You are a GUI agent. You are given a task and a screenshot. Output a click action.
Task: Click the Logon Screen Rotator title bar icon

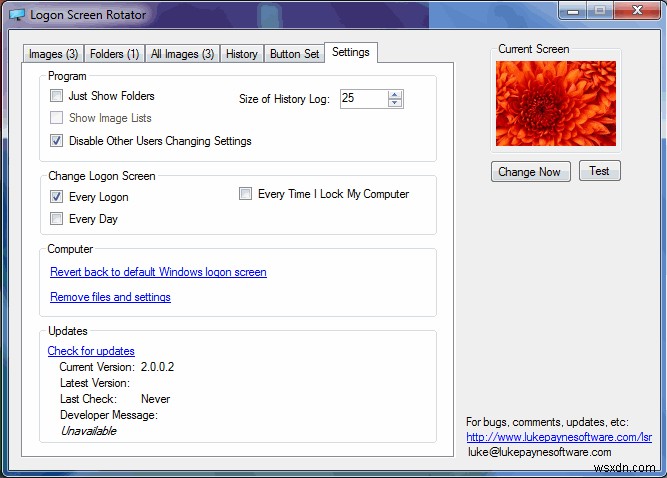point(17,15)
